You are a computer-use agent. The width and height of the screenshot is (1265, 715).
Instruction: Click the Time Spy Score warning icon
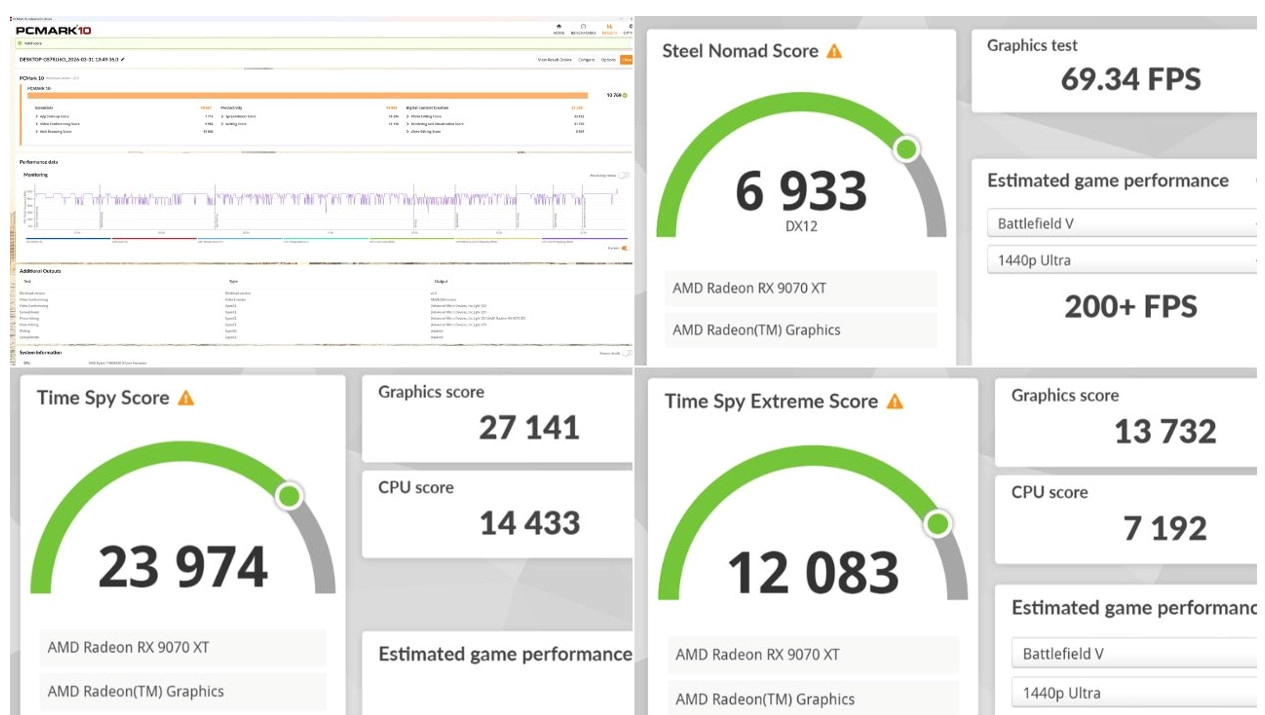coord(186,398)
